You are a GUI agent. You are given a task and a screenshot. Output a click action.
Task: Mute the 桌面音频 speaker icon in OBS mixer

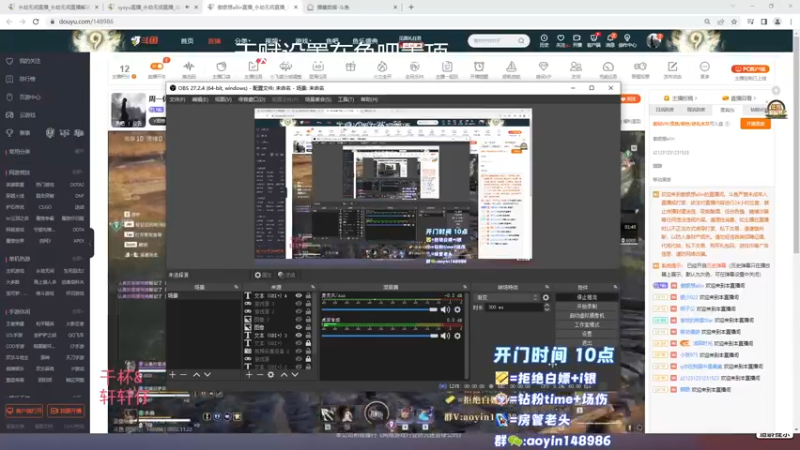tap(445, 336)
